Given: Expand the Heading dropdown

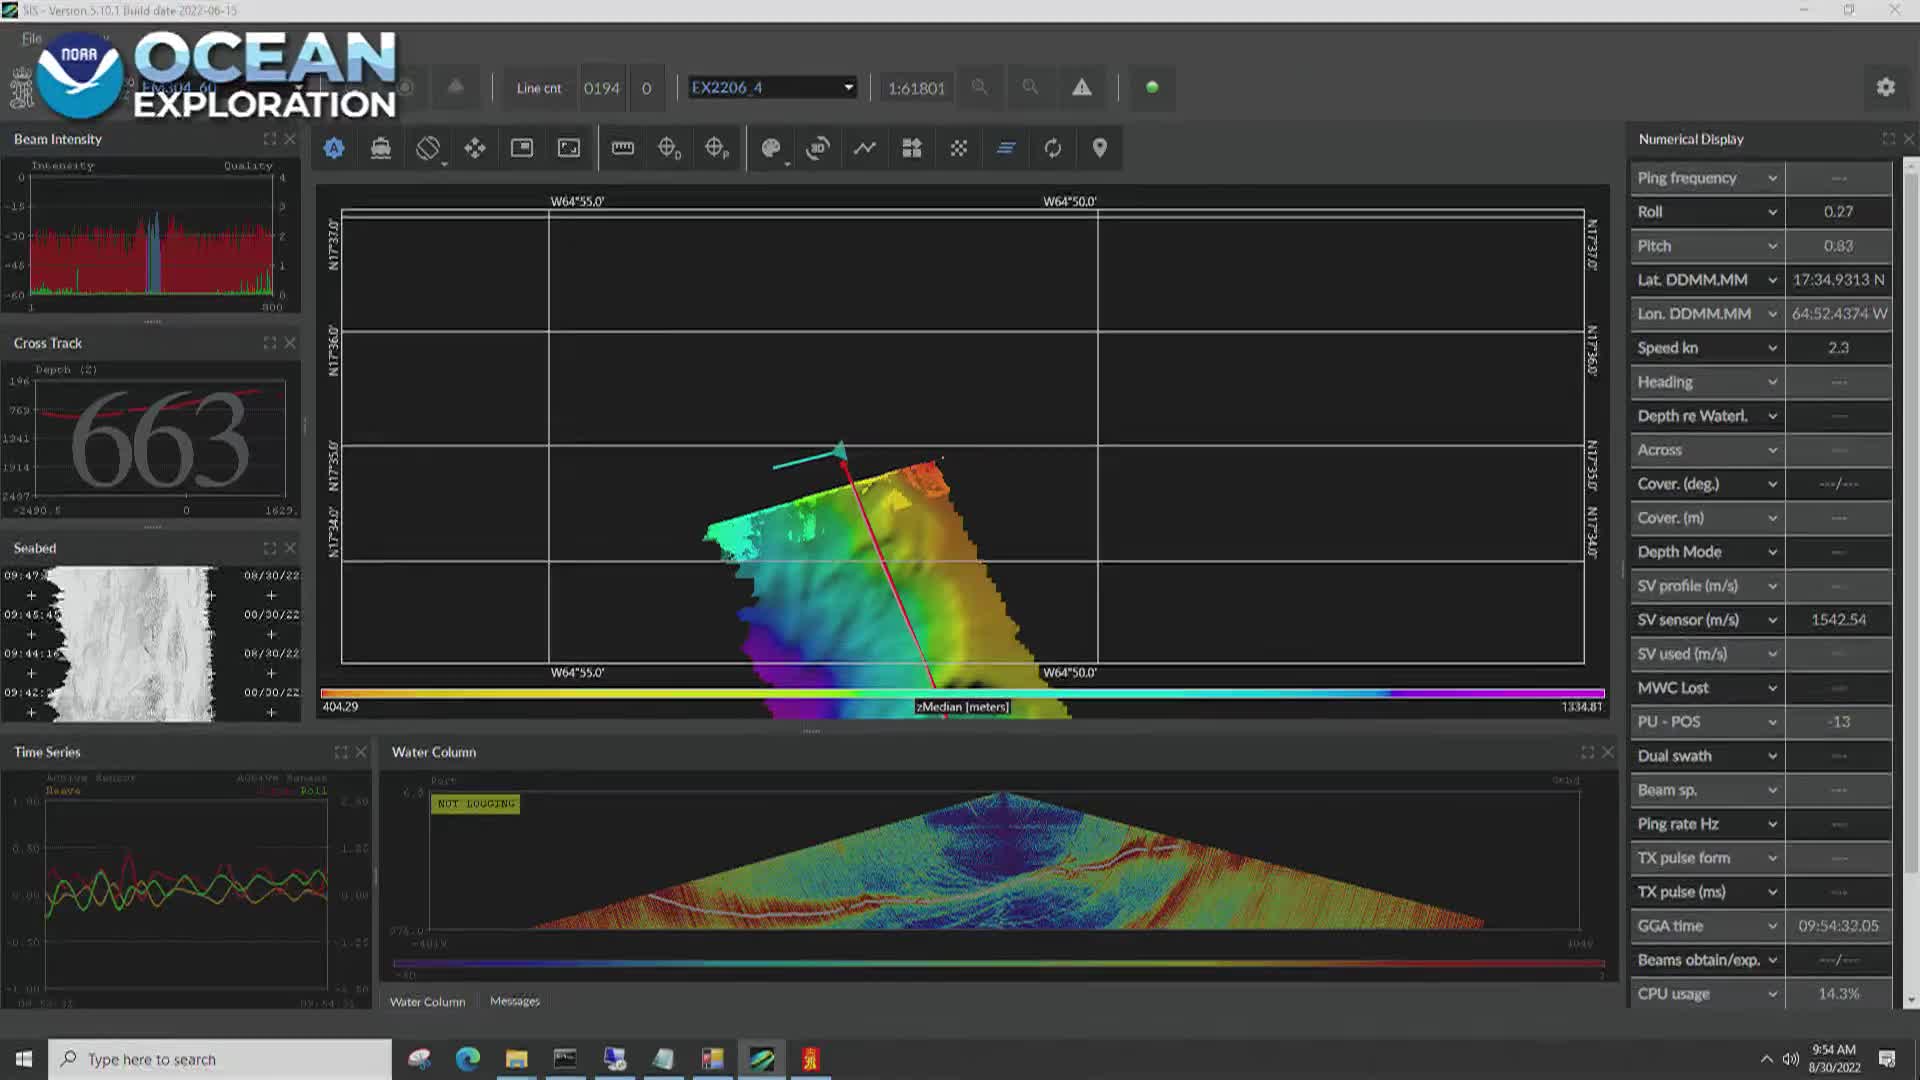Looking at the screenshot, I should (x=1772, y=382).
